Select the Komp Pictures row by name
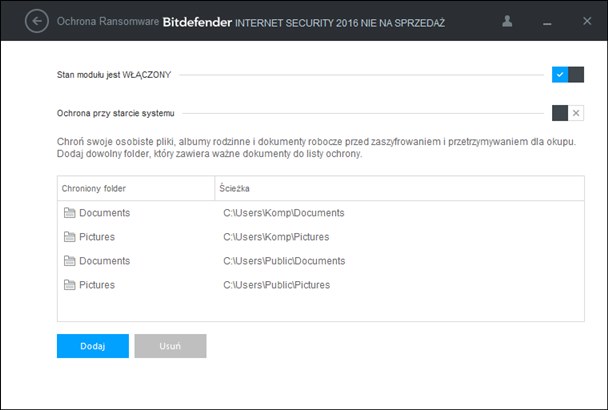The height and width of the screenshot is (410, 608). 97,237
